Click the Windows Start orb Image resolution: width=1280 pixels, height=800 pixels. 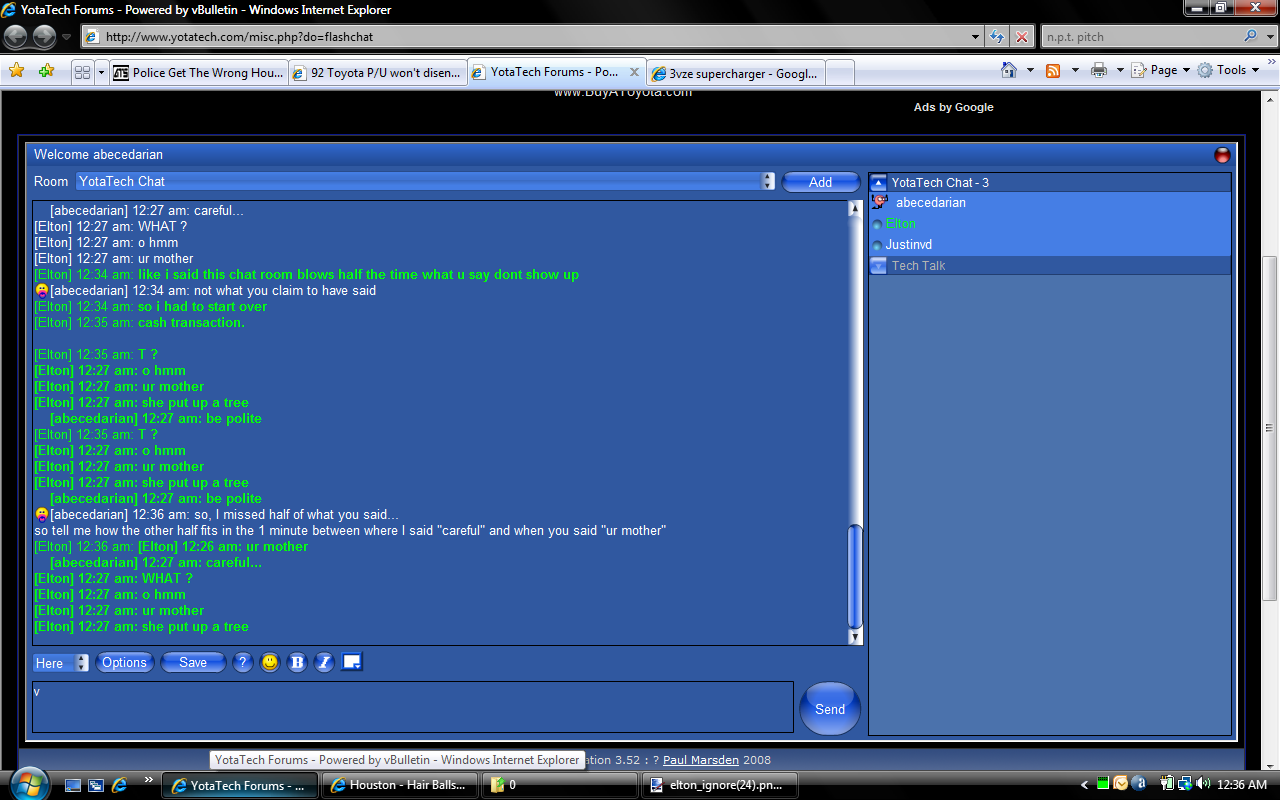[27, 782]
